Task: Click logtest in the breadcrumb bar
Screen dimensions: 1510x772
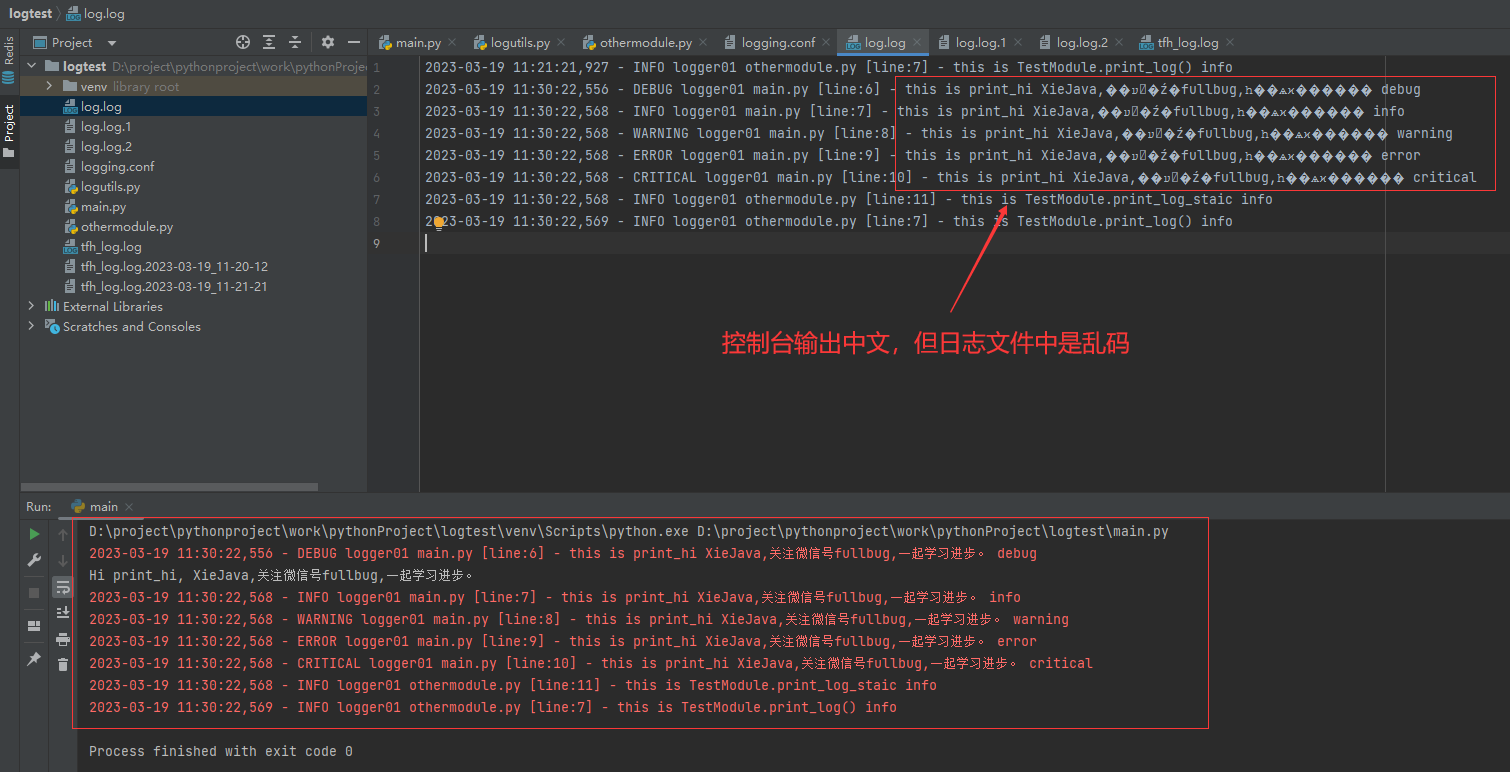Action: point(30,14)
